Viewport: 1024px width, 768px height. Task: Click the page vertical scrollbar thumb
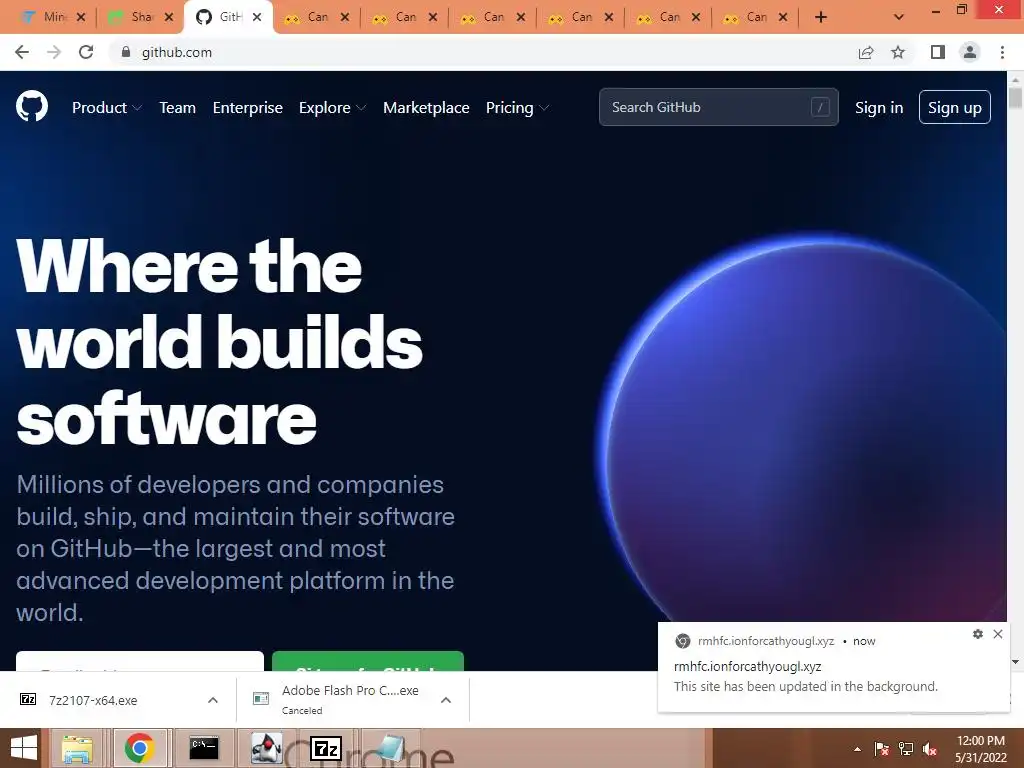click(x=1015, y=98)
